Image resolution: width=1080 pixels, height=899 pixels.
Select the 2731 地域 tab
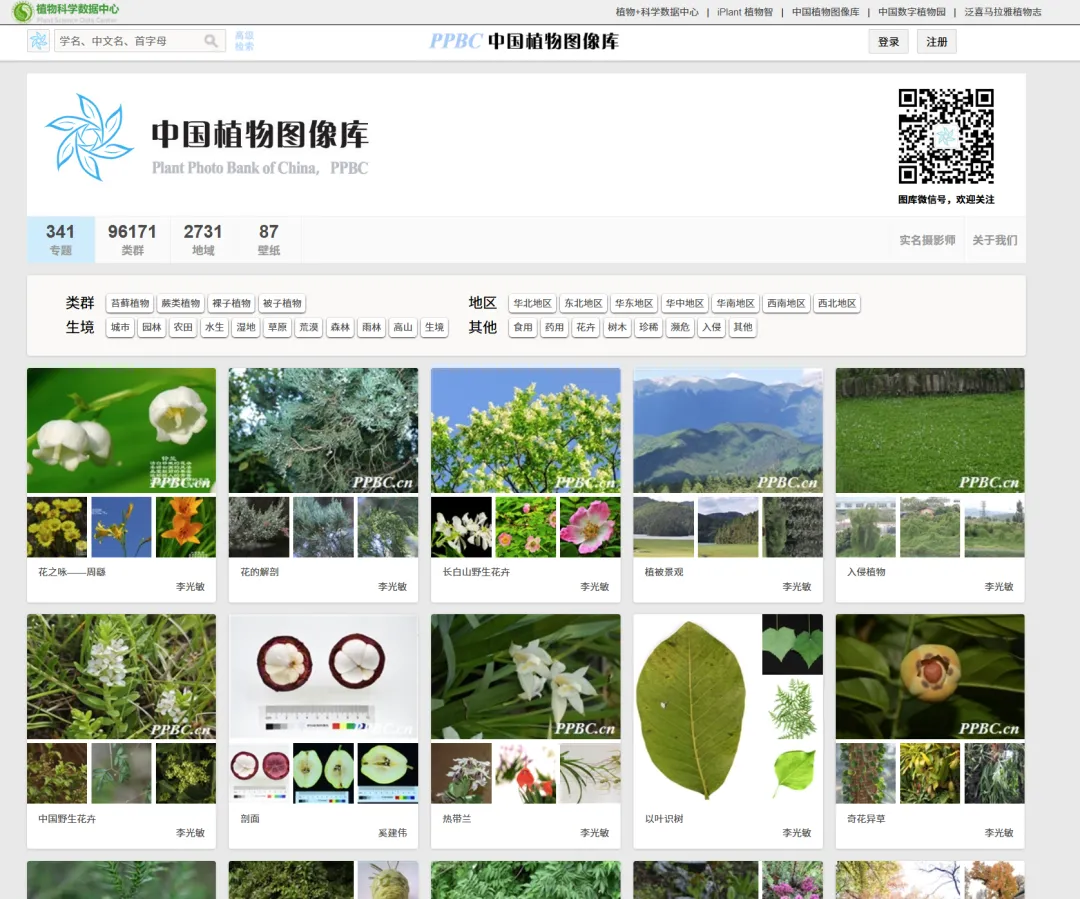[203, 240]
